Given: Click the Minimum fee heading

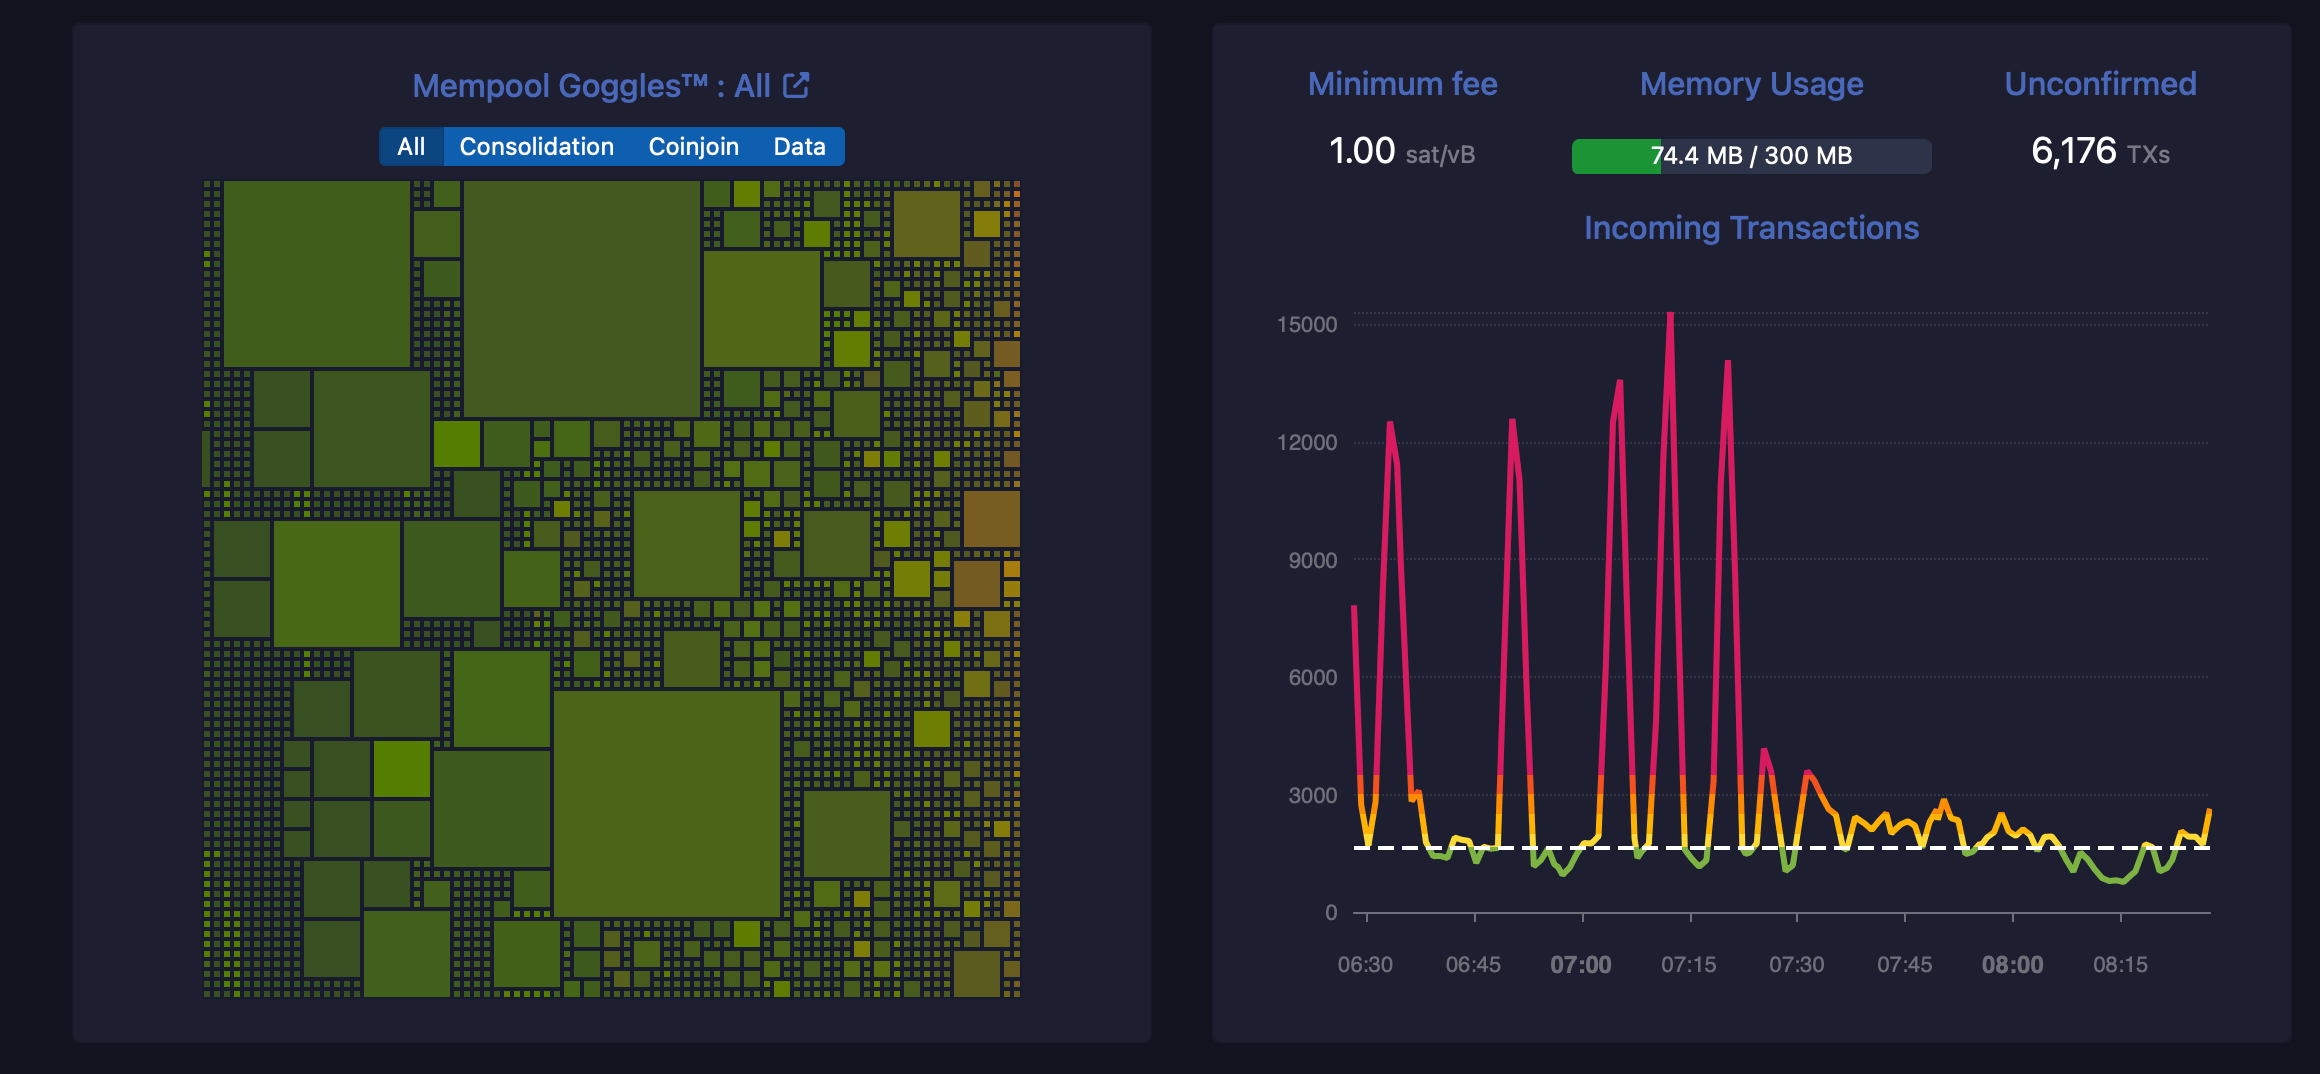Looking at the screenshot, I should click(x=1402, y=84).
